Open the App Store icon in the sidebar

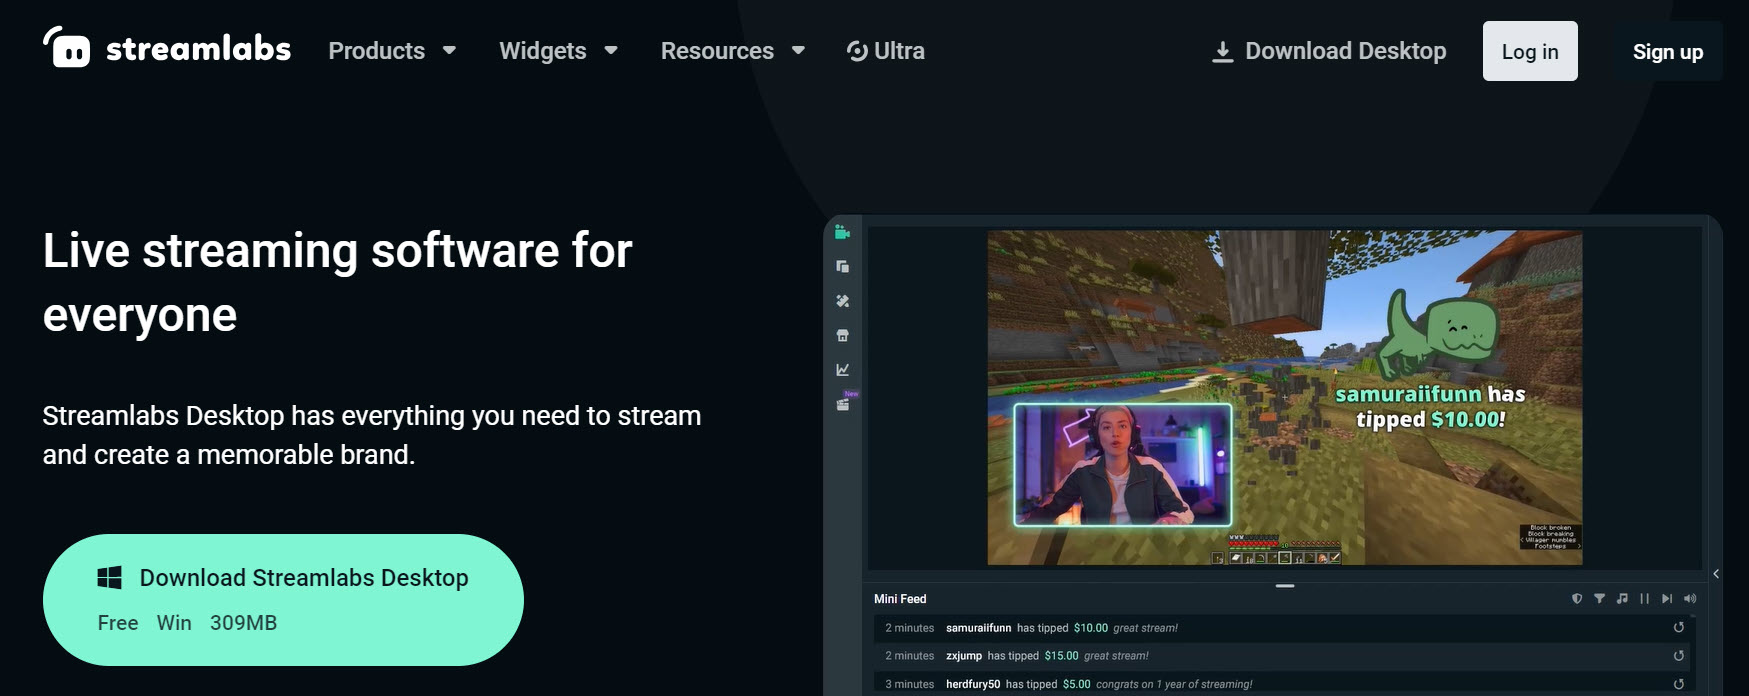(x=842, y=335)
